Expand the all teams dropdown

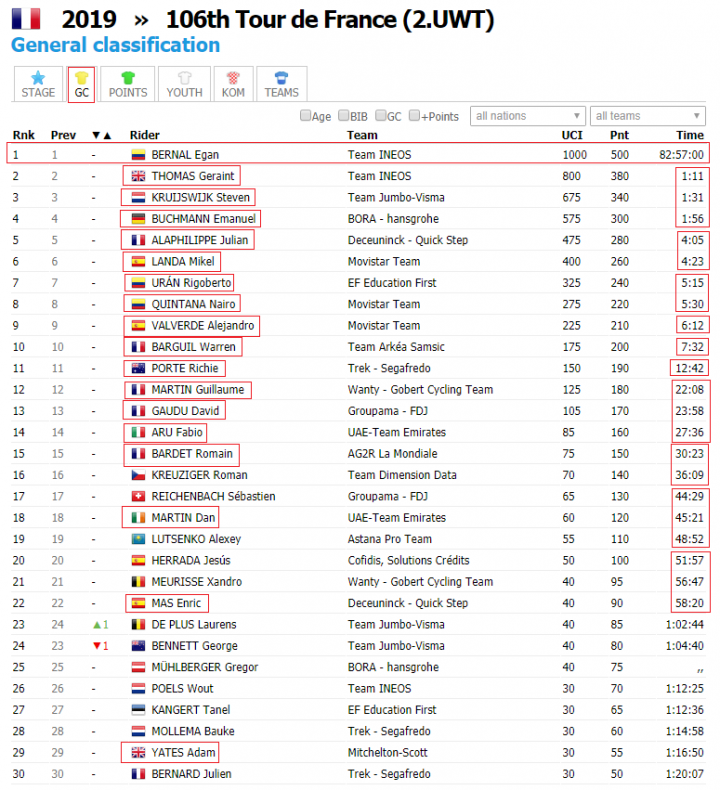647,116
